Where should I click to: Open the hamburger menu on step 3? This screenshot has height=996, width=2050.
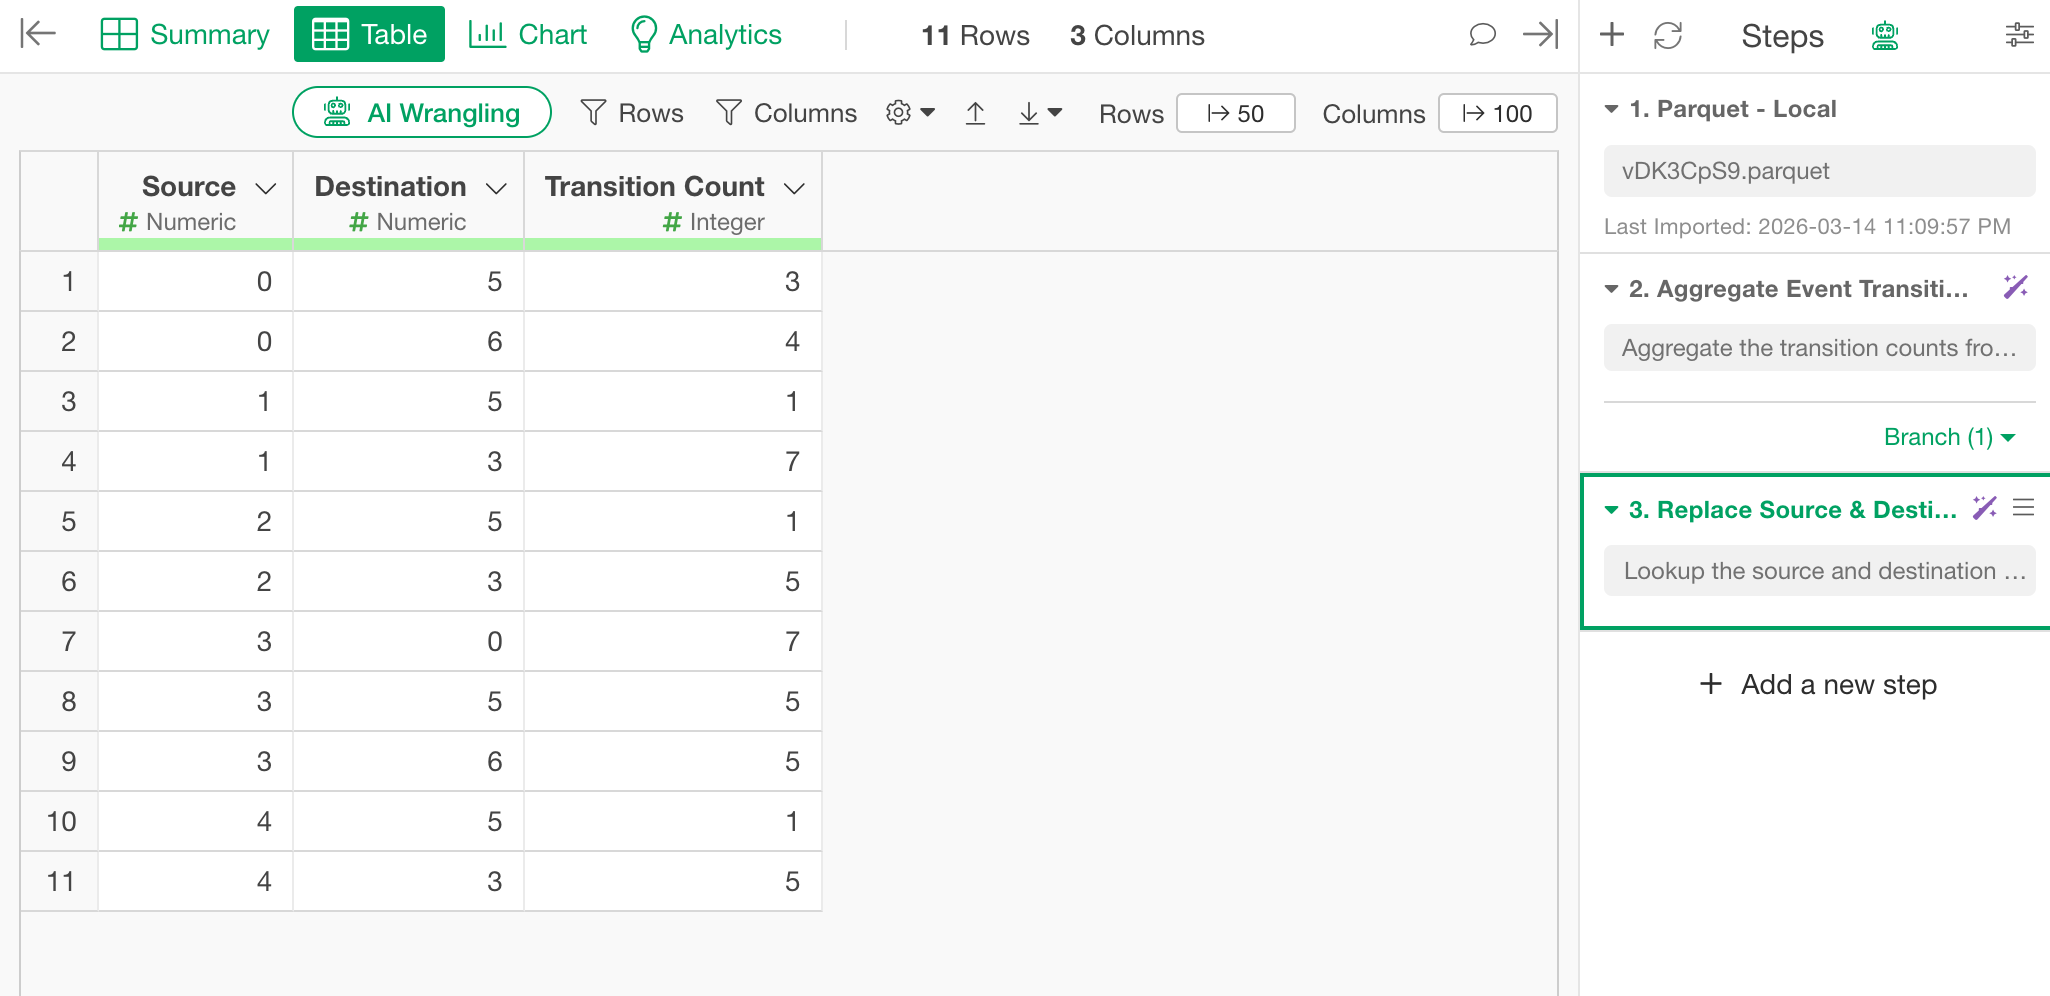tap(2023, 508)
